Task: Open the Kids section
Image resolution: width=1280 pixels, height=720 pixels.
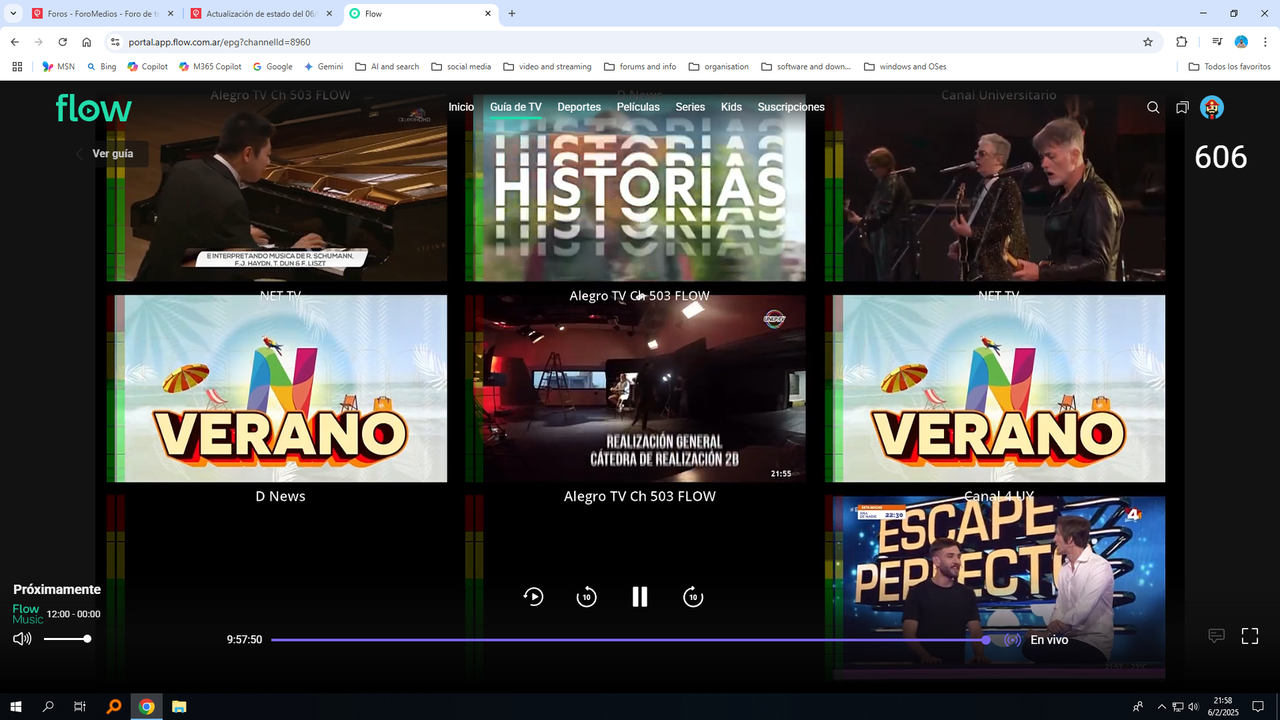Action: pos(731,107)
